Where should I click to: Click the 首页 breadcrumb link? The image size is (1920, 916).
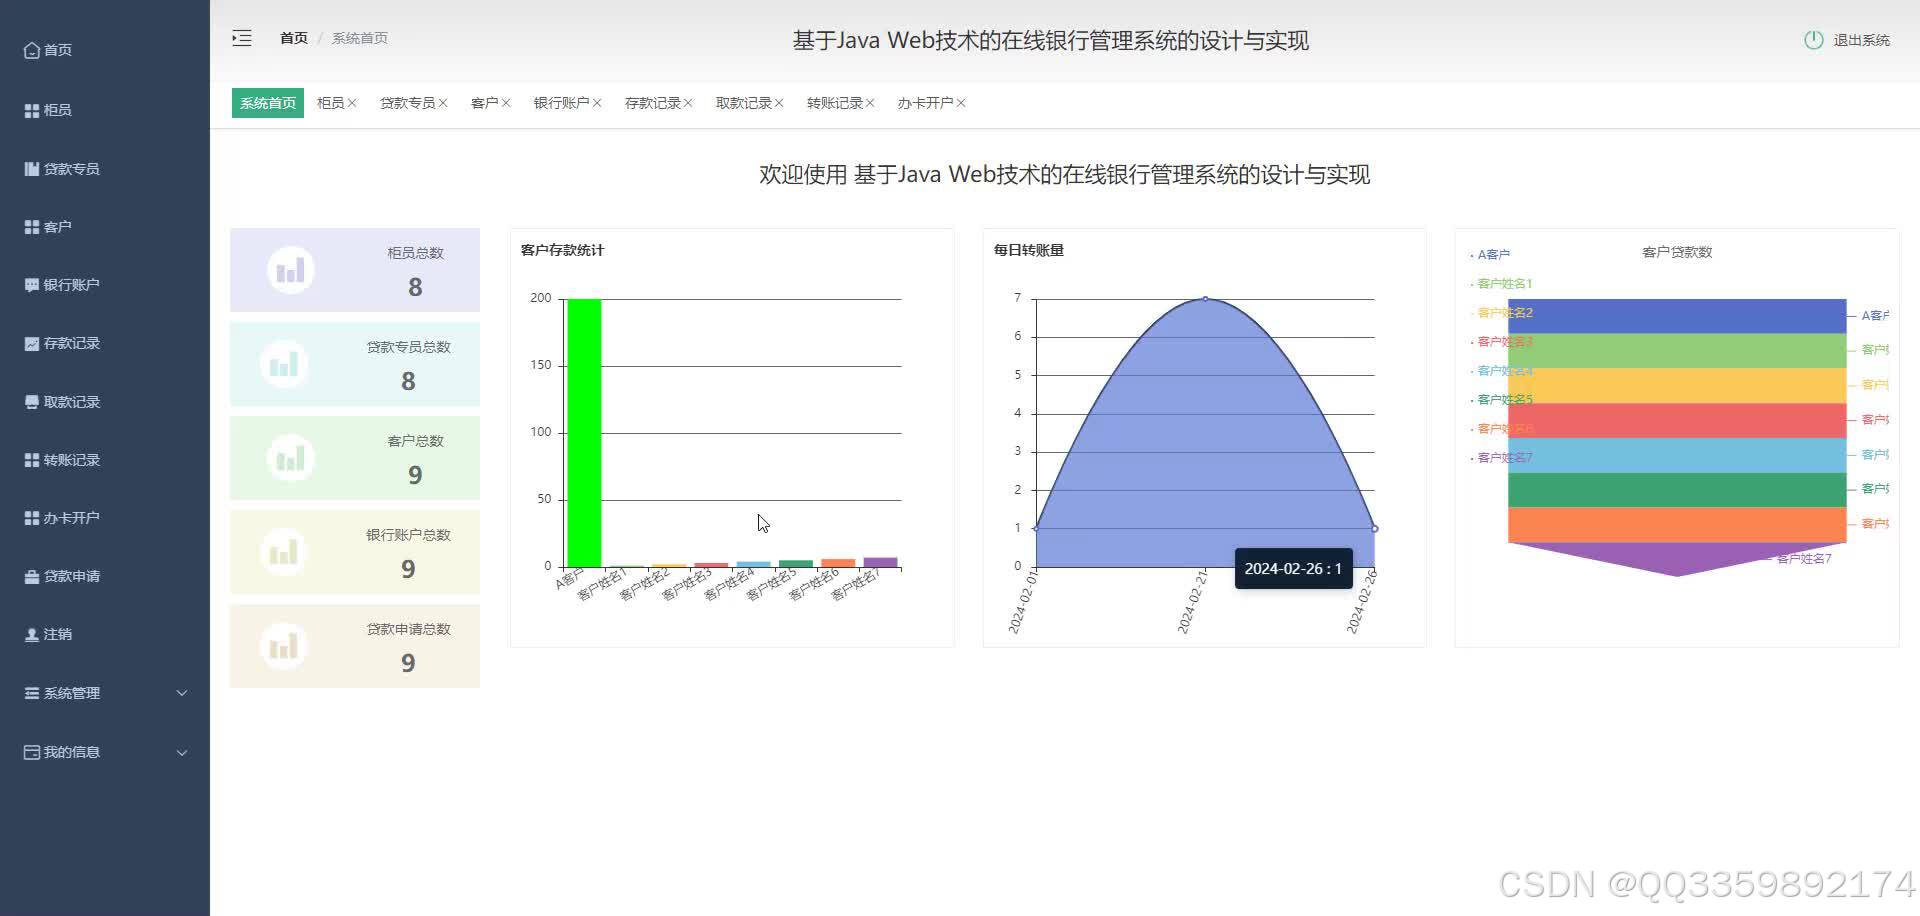click(x=294, y=38)
